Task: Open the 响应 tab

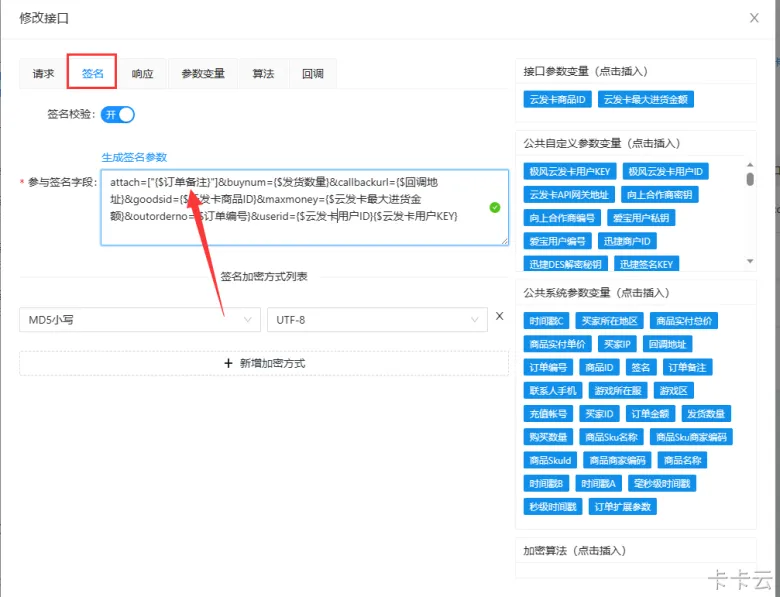Action: [x=142, y=74]
